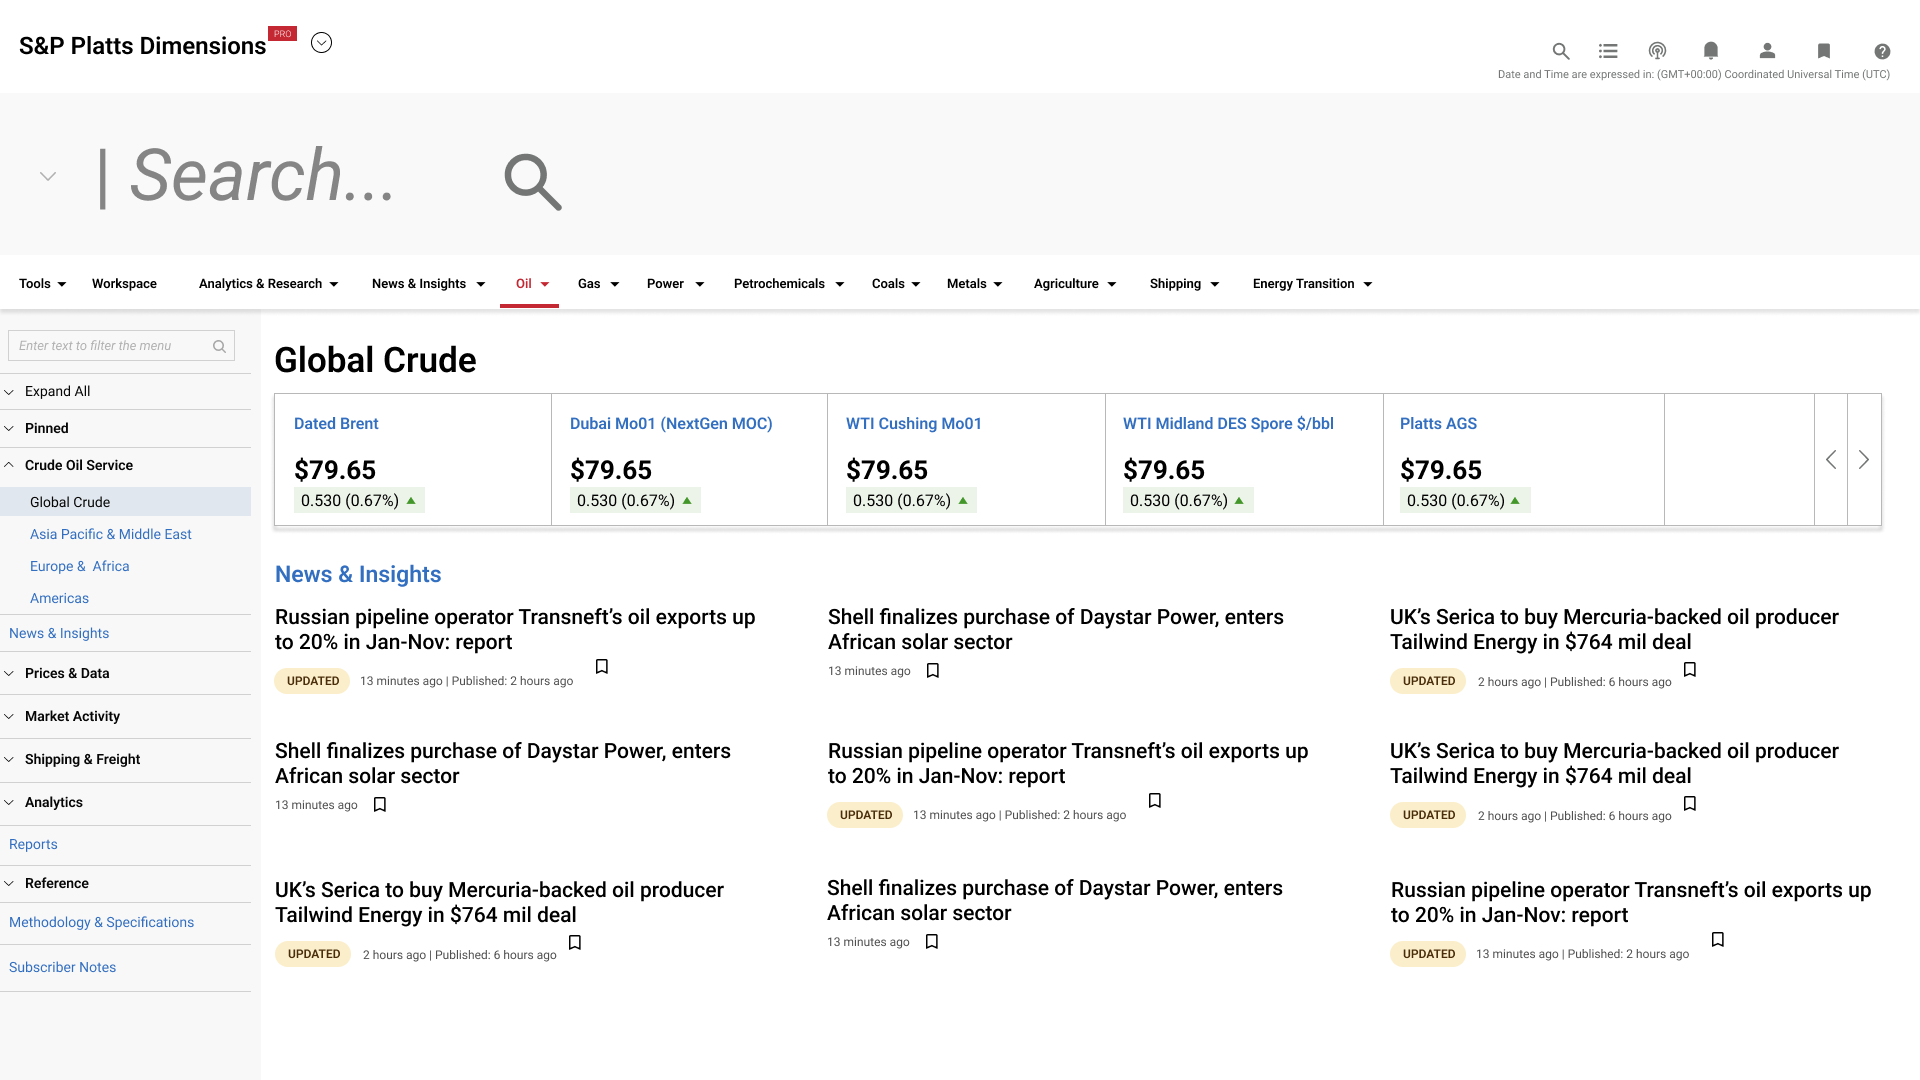Open the help question mark icon
1920x1080 pixels.
[1882, 51]
